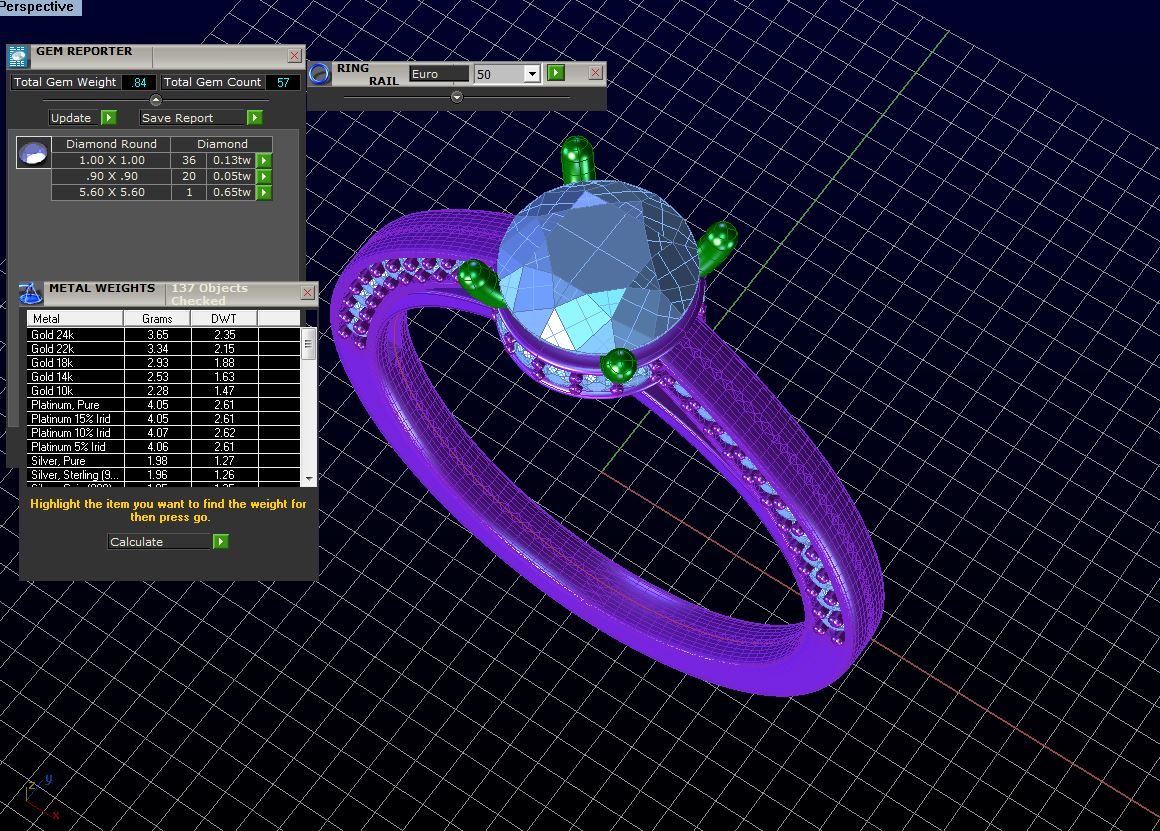Image resolution: width=1160 pixels, height=831 pixels.
Task: Click the green arrow for 0.13tw row
Action: pos(264,160)
